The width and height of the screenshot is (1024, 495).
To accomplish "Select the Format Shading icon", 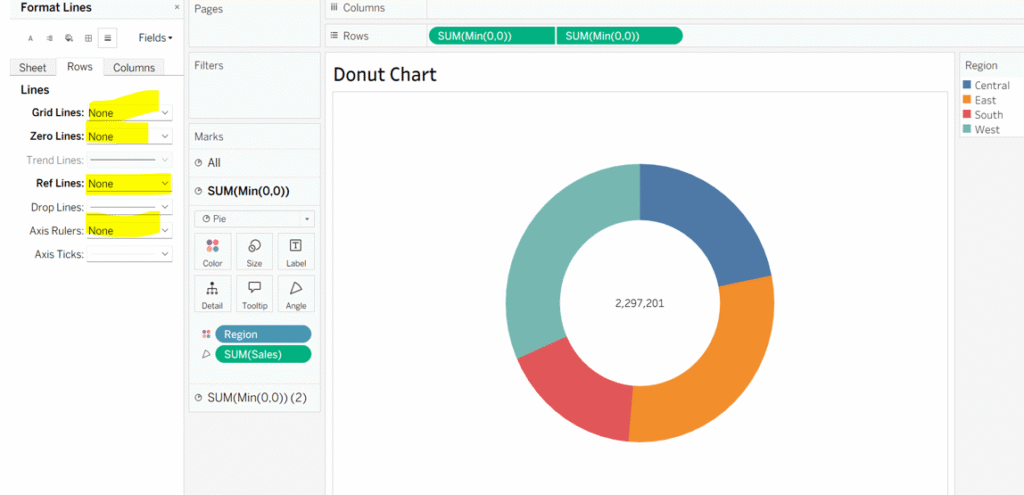I will (69, 38).
